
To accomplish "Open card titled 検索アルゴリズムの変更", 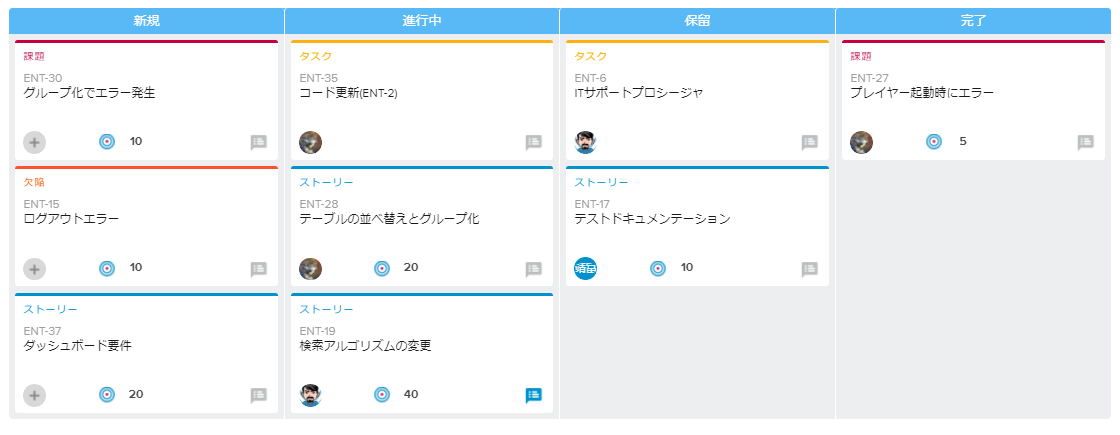I will pos(365,346).
